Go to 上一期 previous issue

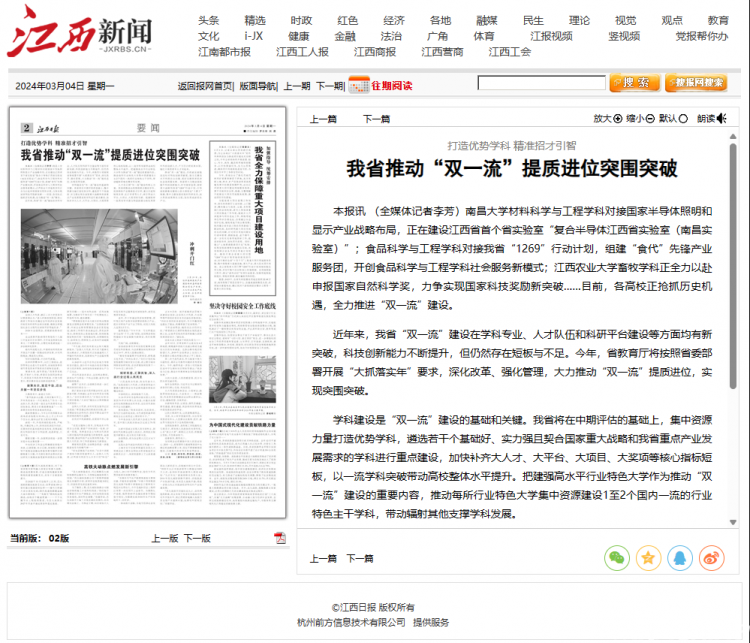coord(297,86)
